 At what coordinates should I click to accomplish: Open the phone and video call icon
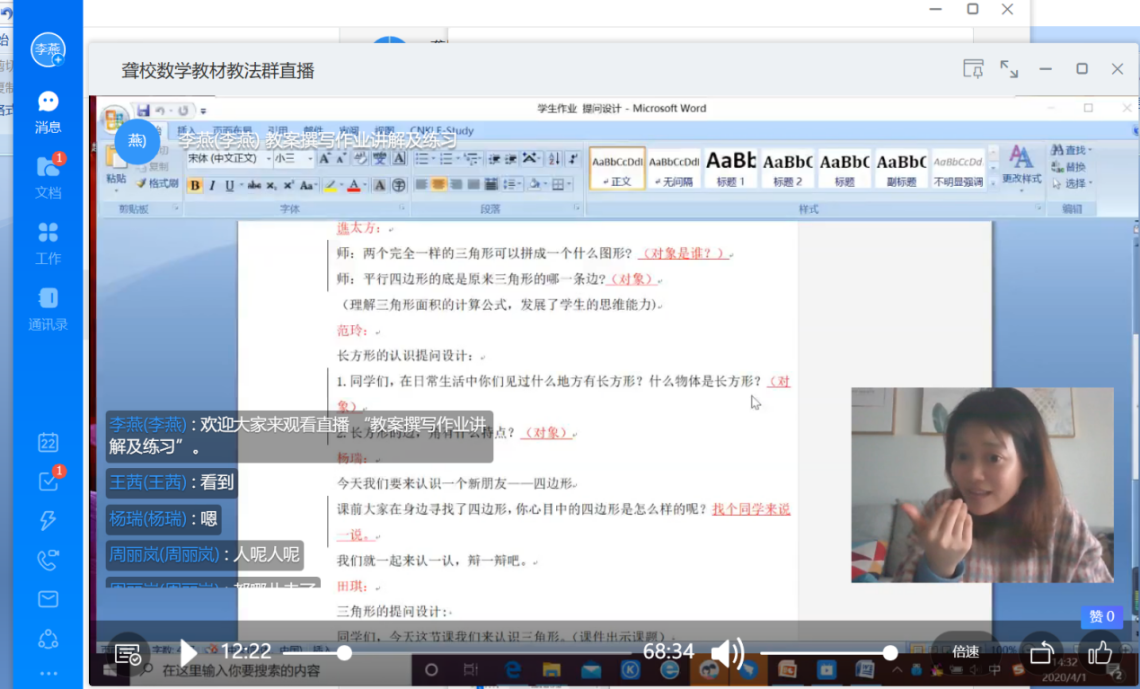click(x=47, y=560)
